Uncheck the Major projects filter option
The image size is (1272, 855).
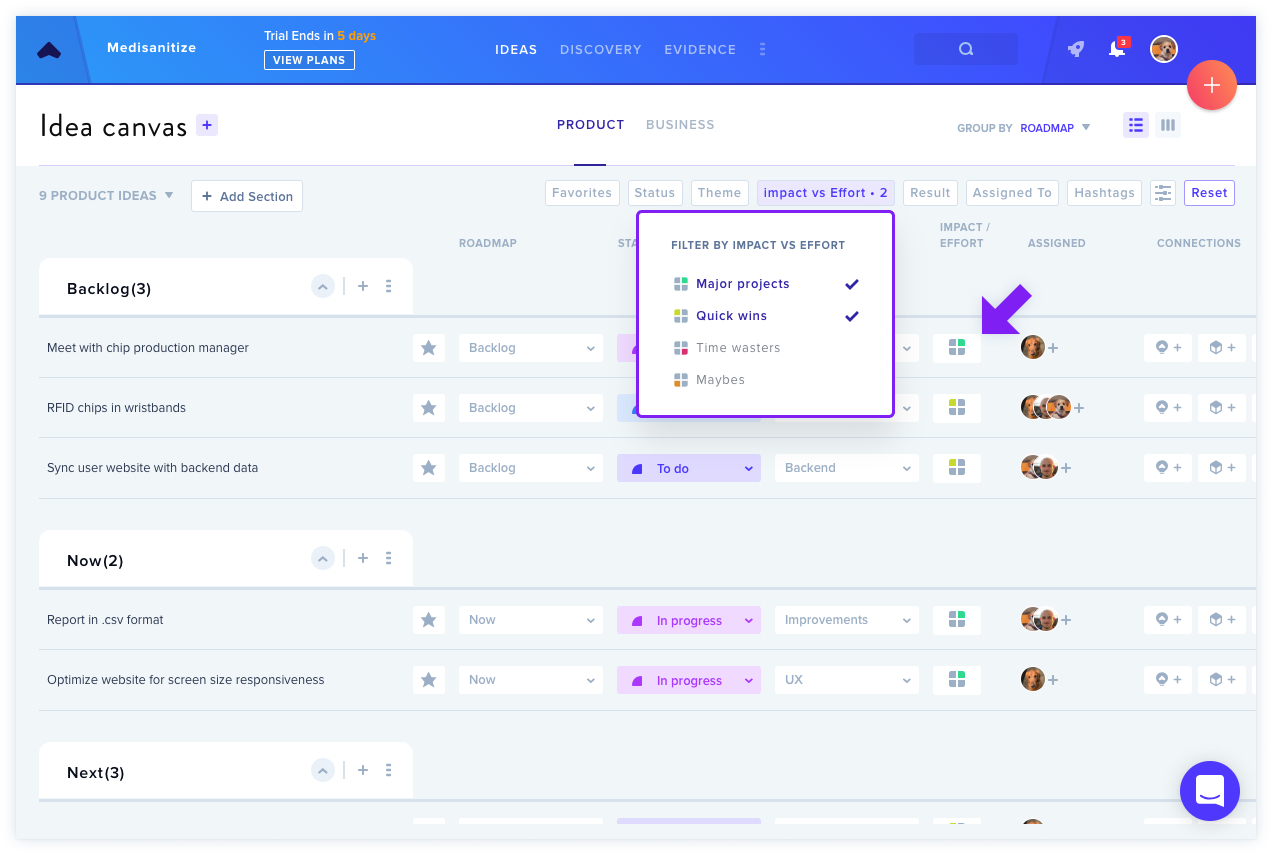tap(766, 284)
